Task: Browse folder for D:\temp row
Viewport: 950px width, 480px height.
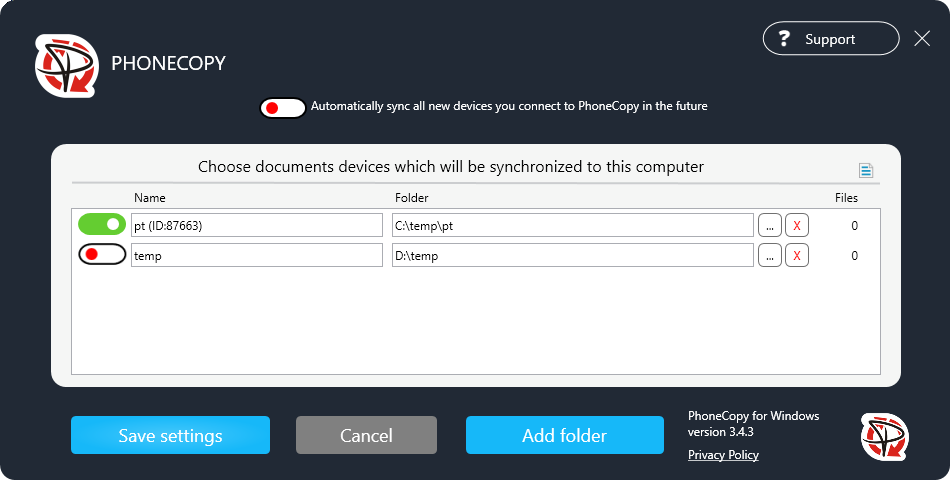Action: [769, 255]
